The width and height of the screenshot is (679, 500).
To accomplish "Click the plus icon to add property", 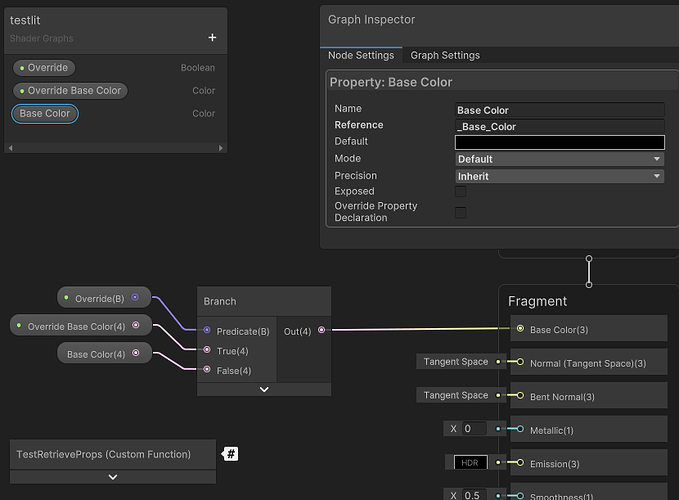I will point(212,38).
